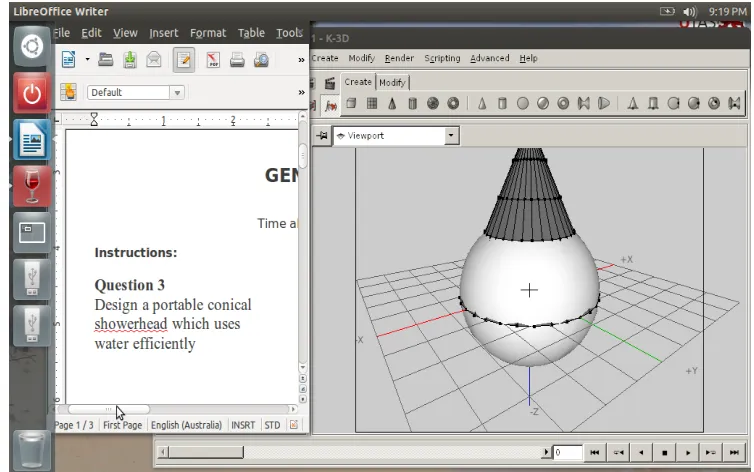Screen dimensions: 754x472
Task: Click the New Document icon in Writer
Action: tap(69, 60)
